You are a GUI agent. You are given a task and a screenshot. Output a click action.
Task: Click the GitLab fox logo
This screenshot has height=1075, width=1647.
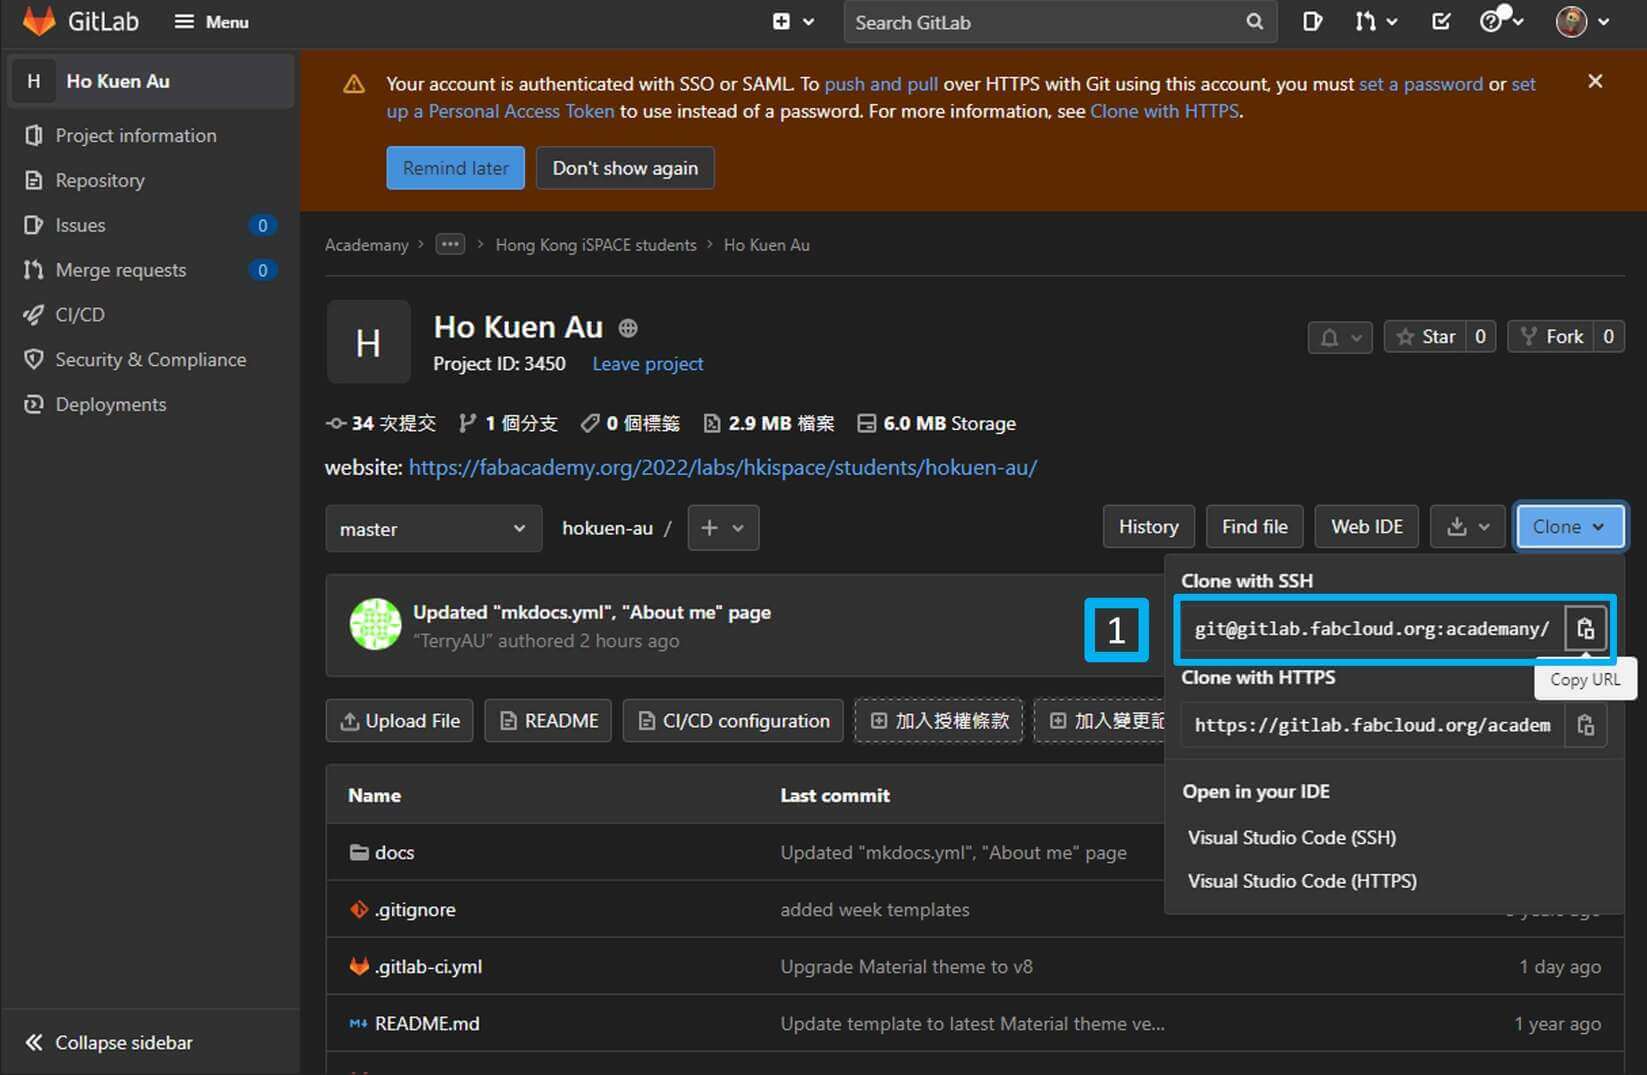tap(39, 22)
